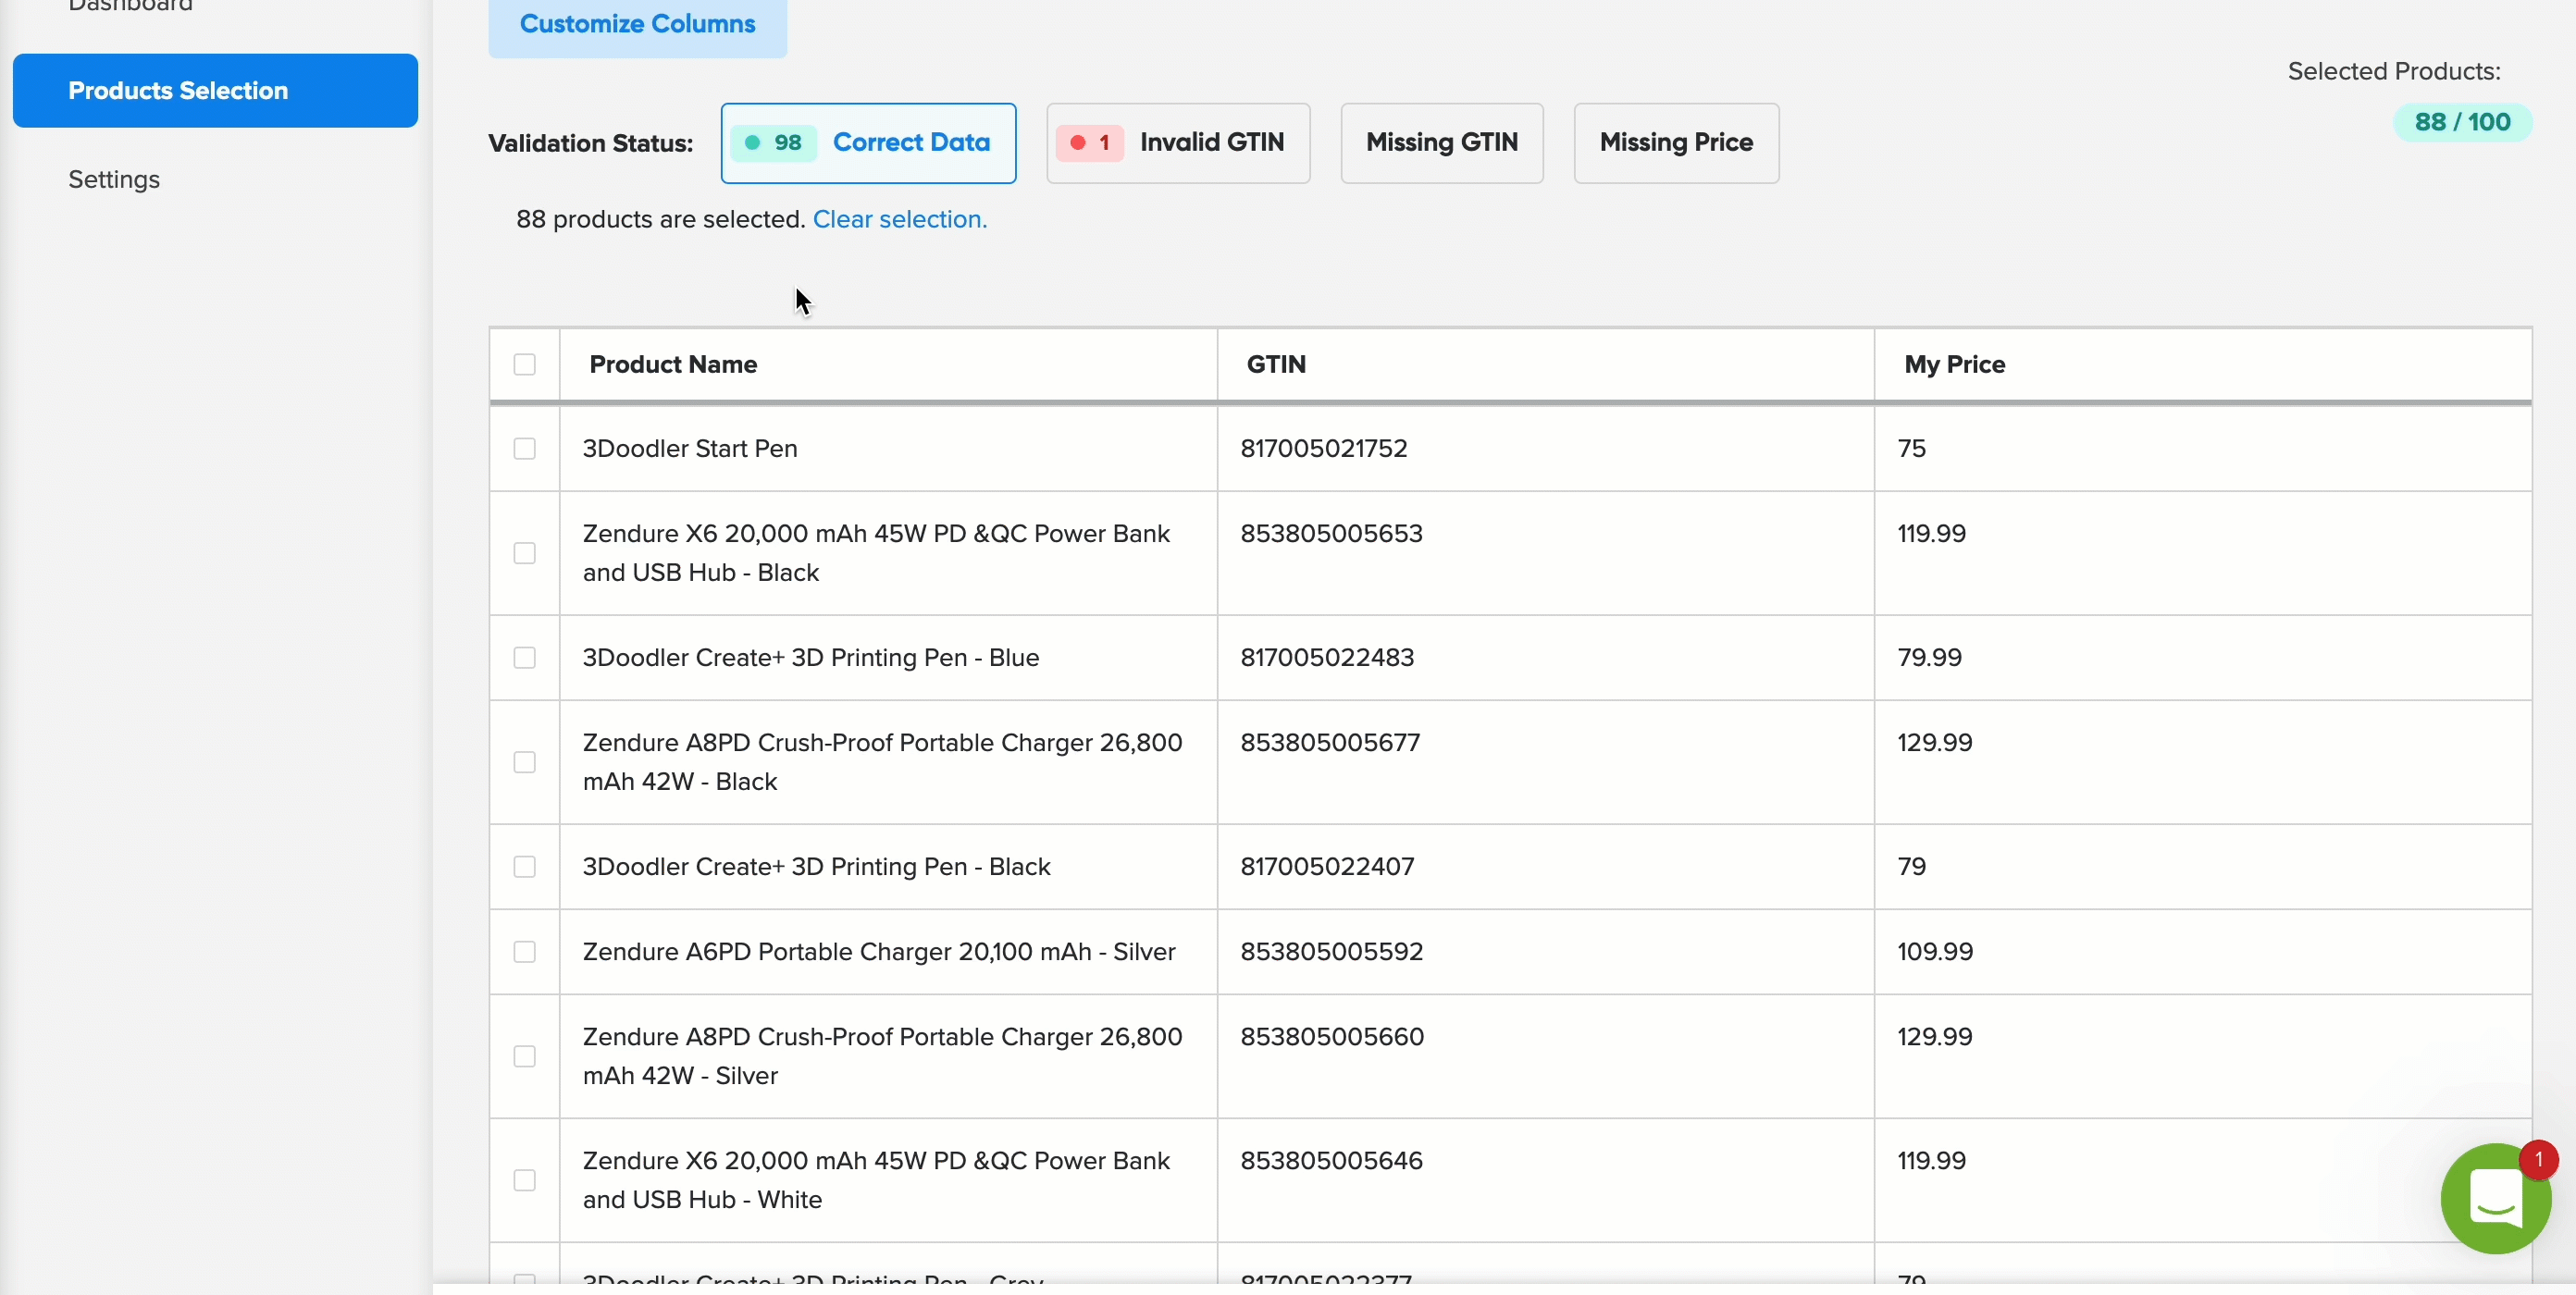Screen dimensions: 2576x1295
Task: Click price 109.99 for Zendure A6PD Silver
Action: click(1935, 951)
